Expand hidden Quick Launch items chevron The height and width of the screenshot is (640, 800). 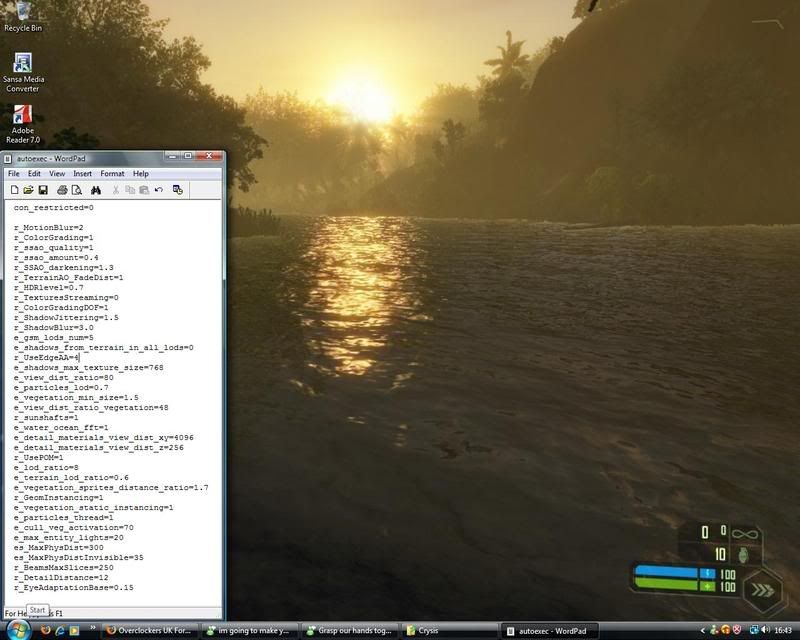tap(93, 628)
